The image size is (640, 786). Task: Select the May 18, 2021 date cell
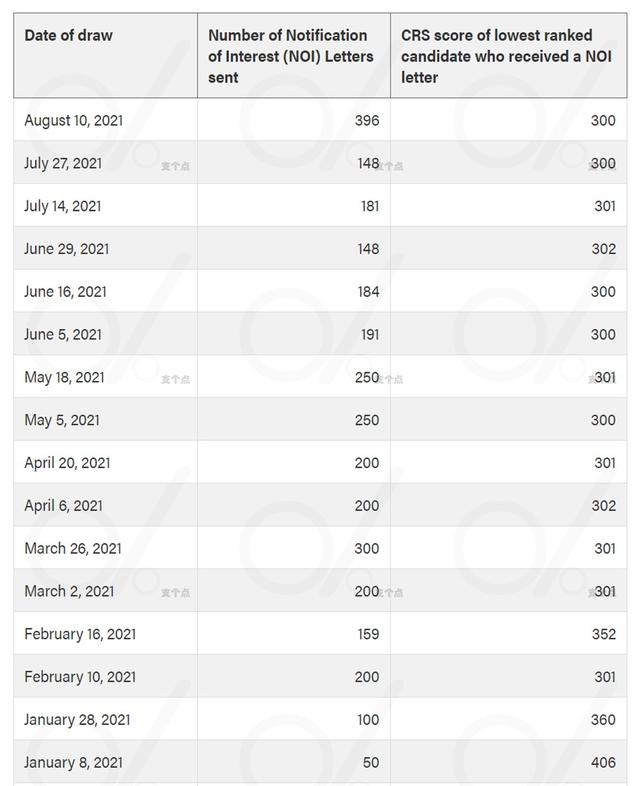pos(64,378)
